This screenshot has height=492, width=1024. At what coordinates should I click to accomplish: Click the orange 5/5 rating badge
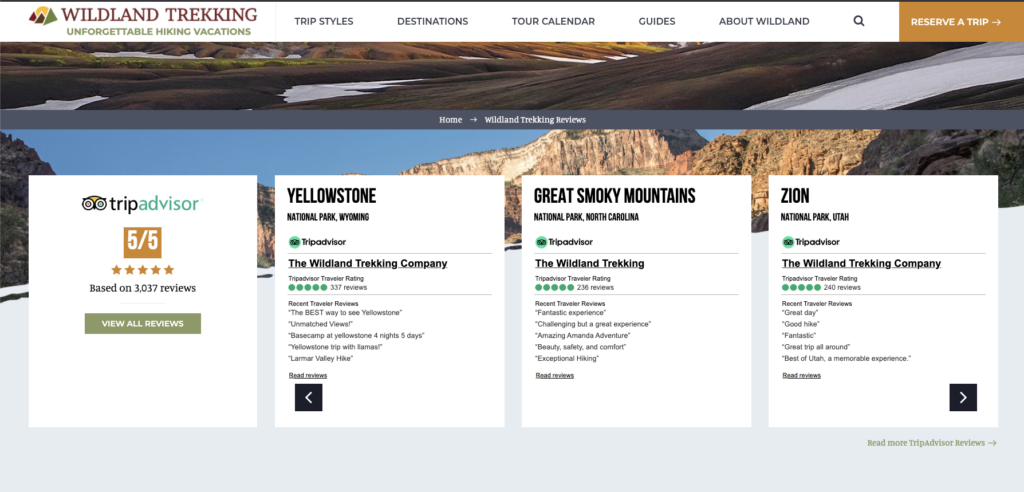142,242
